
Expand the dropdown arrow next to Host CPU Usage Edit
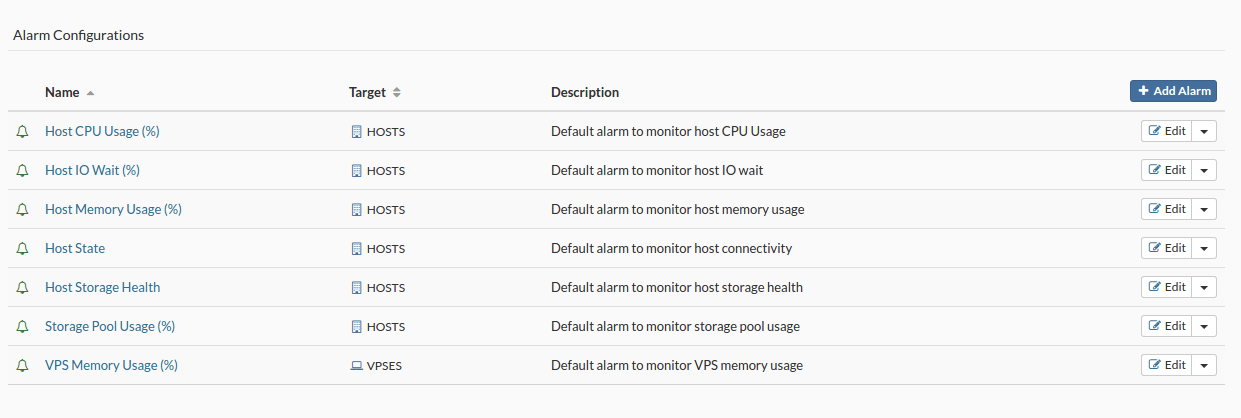coord(1204,131)
